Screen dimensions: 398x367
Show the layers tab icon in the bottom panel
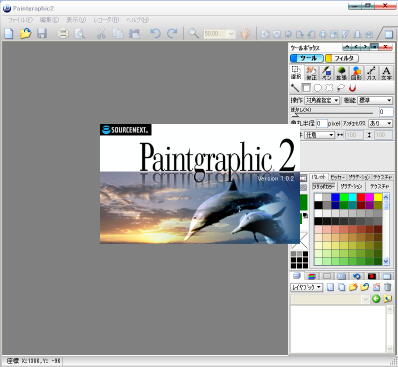coord(296,276)
